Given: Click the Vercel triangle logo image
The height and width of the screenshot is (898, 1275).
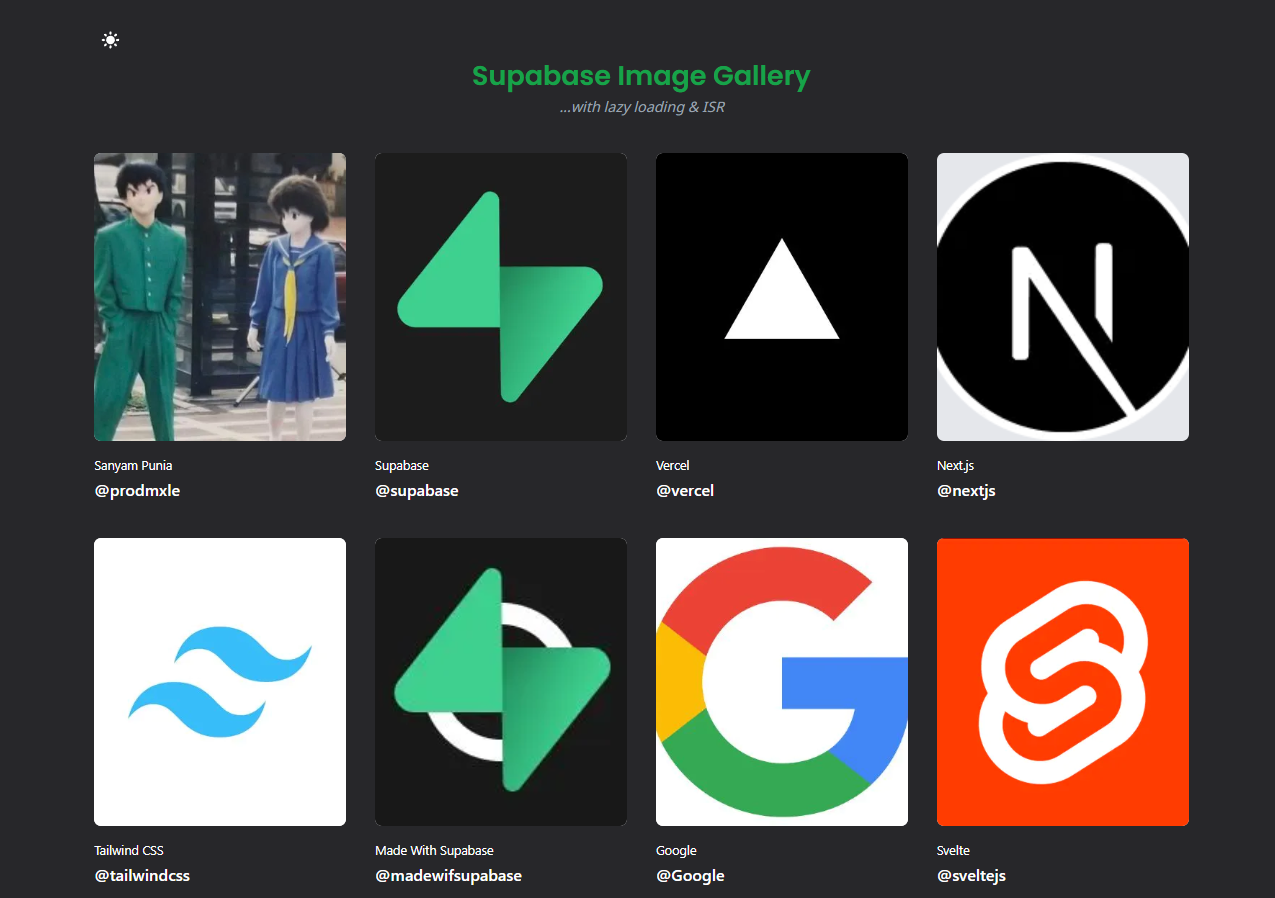Looking at the screenshot, I should click(781, 296).
